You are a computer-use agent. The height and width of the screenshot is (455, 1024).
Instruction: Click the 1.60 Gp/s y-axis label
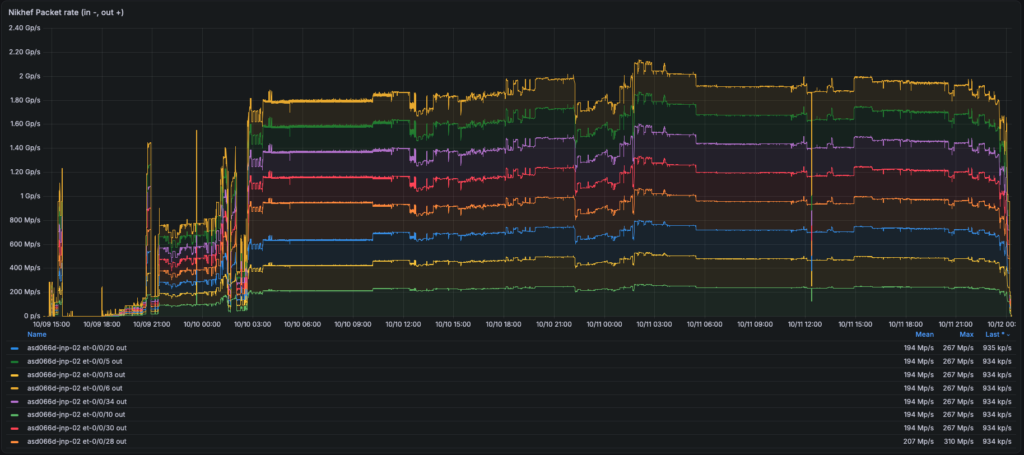(x=24, y=124)
